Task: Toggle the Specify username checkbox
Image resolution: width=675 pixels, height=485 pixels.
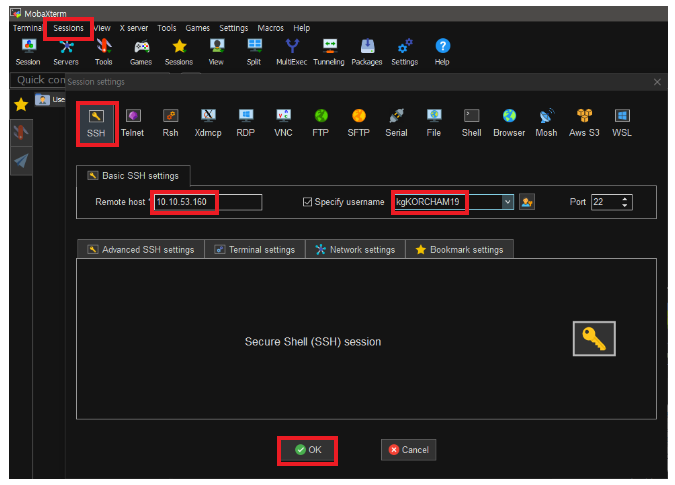Action: point(307,202)
